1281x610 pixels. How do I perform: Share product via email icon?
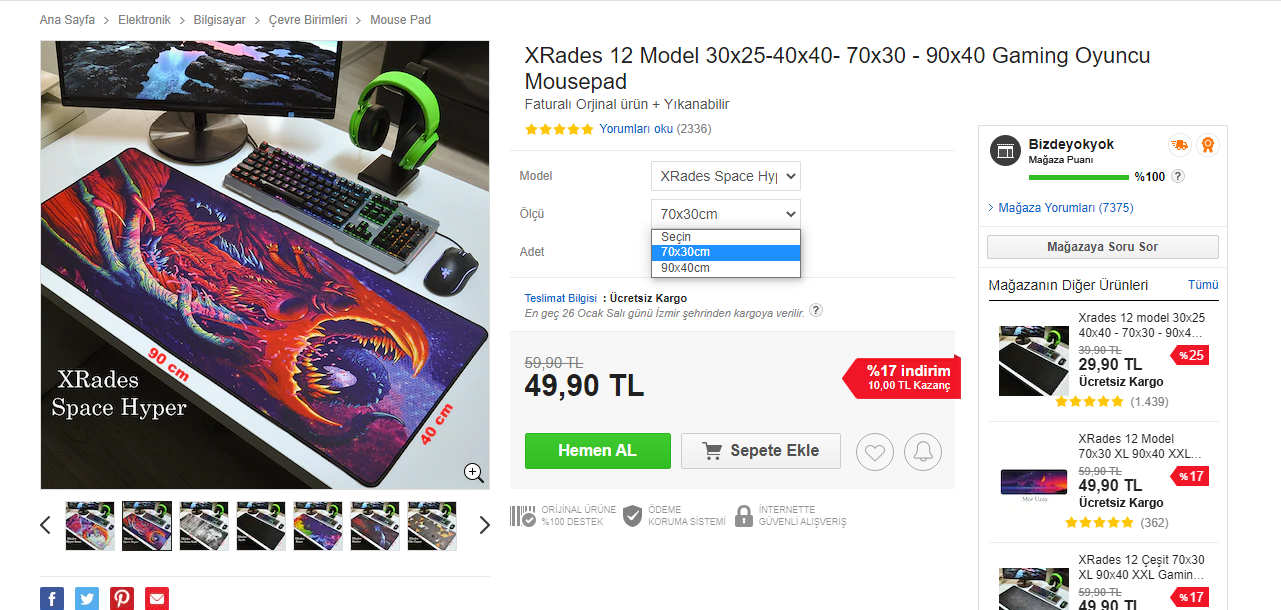[x=157, y=598]
